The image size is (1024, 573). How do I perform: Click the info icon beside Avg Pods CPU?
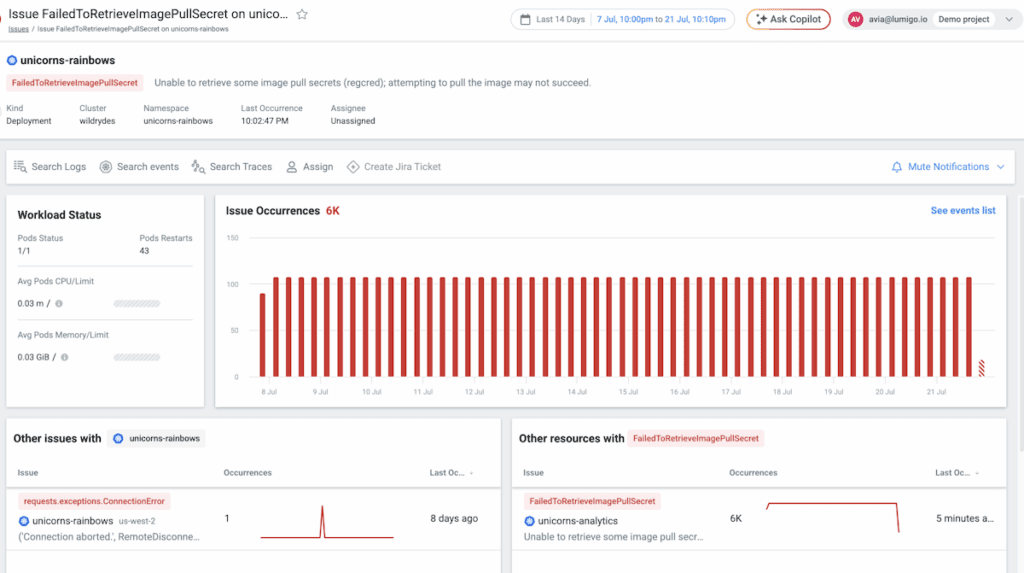pyautogui.click(x=59, y=303)
